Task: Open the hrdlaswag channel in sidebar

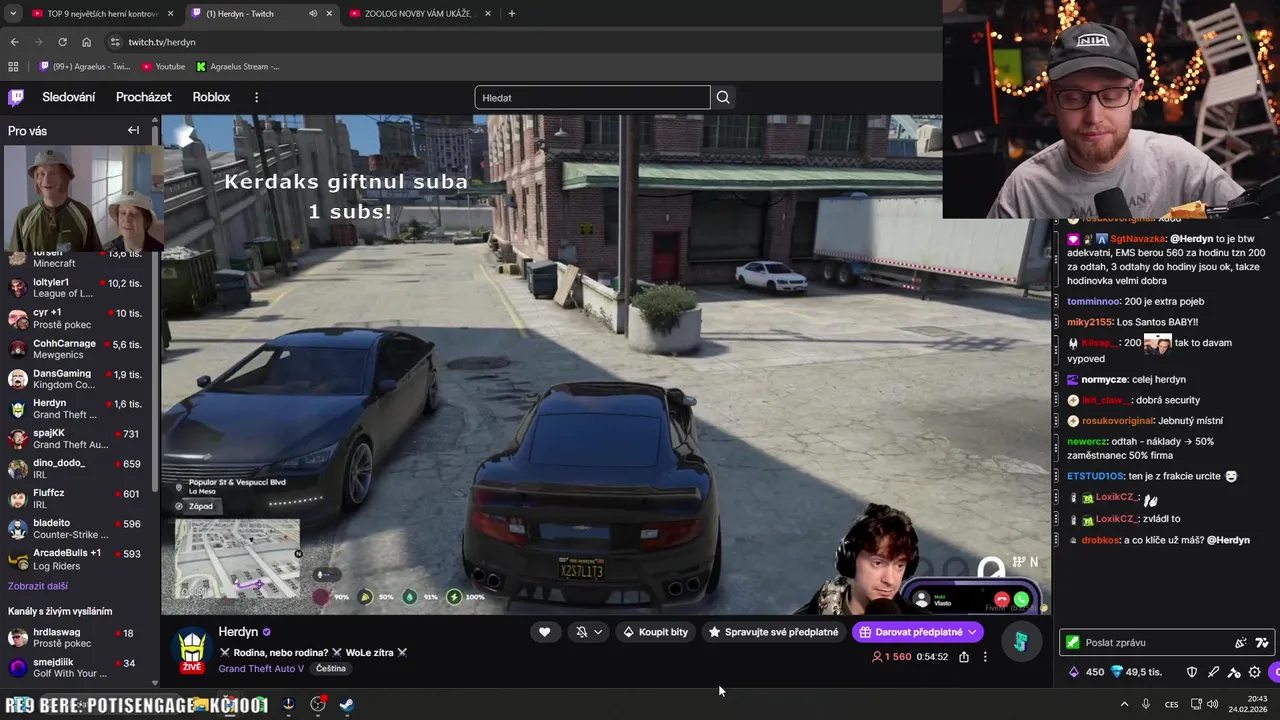Action: 78,638
